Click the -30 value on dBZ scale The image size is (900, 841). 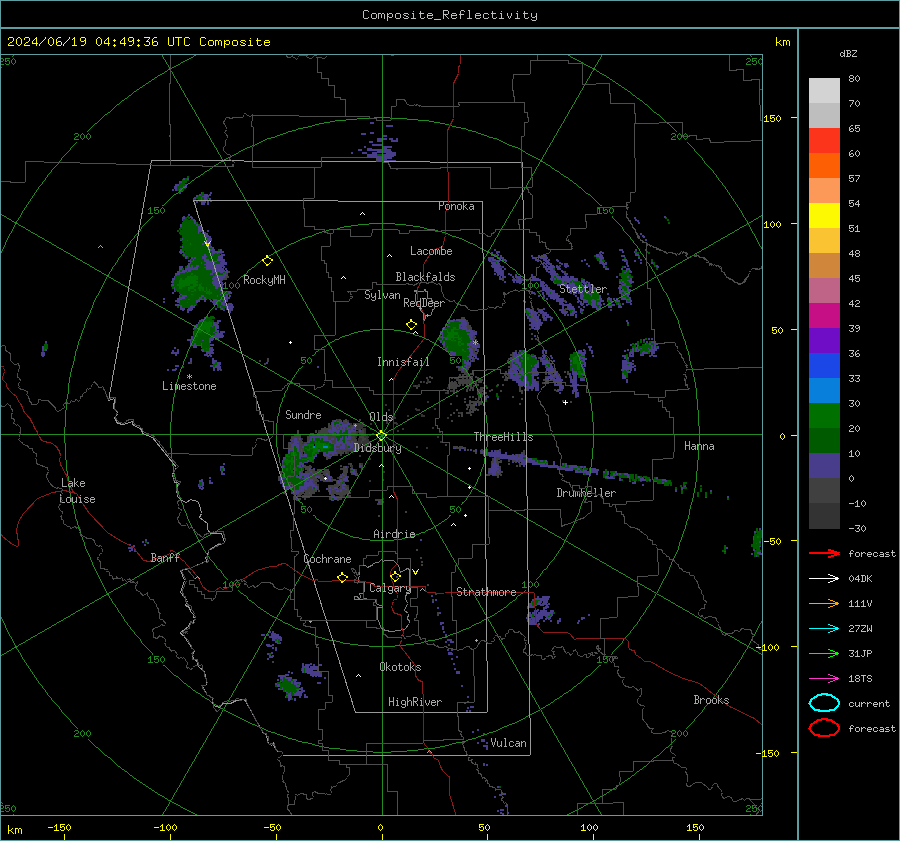[x=858, y=528]
